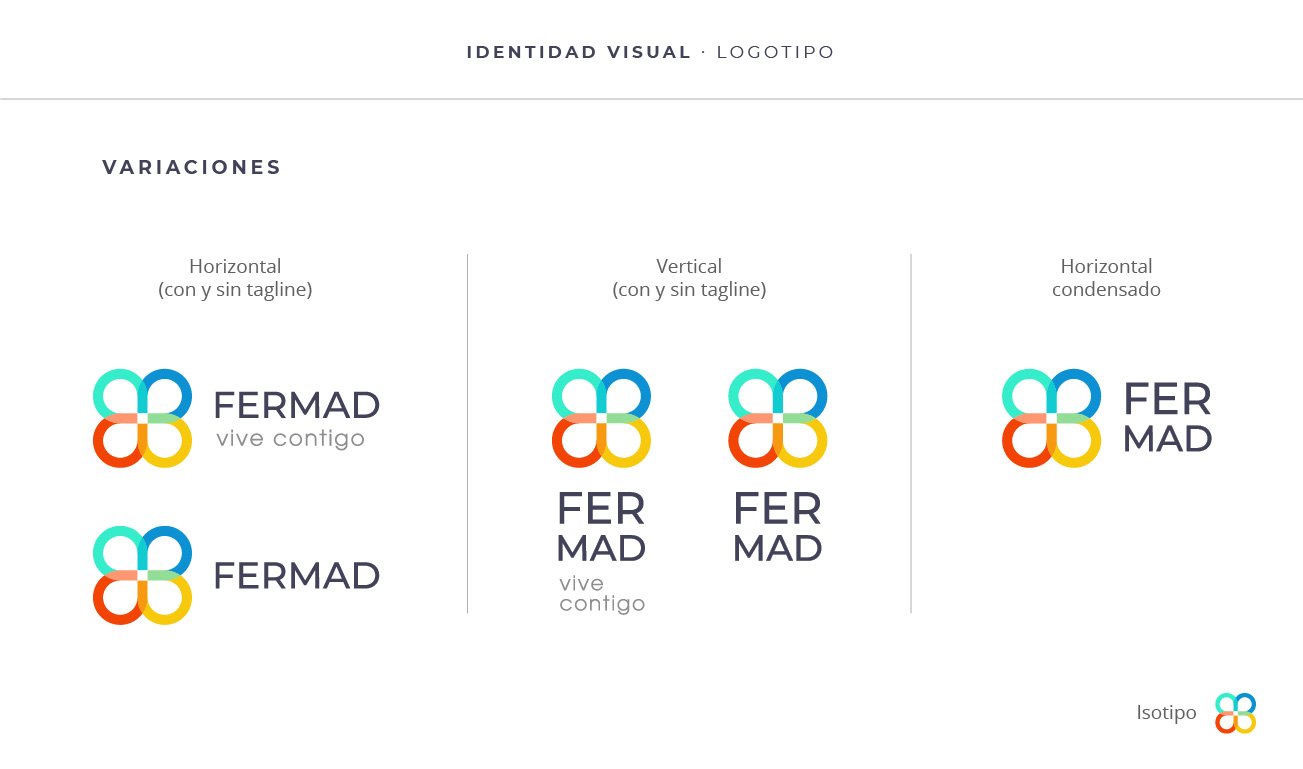This screenshot has width=1303, height=769.
Task: Click the IDENTIDAD VISUAL header text
Action: [579, 52]
